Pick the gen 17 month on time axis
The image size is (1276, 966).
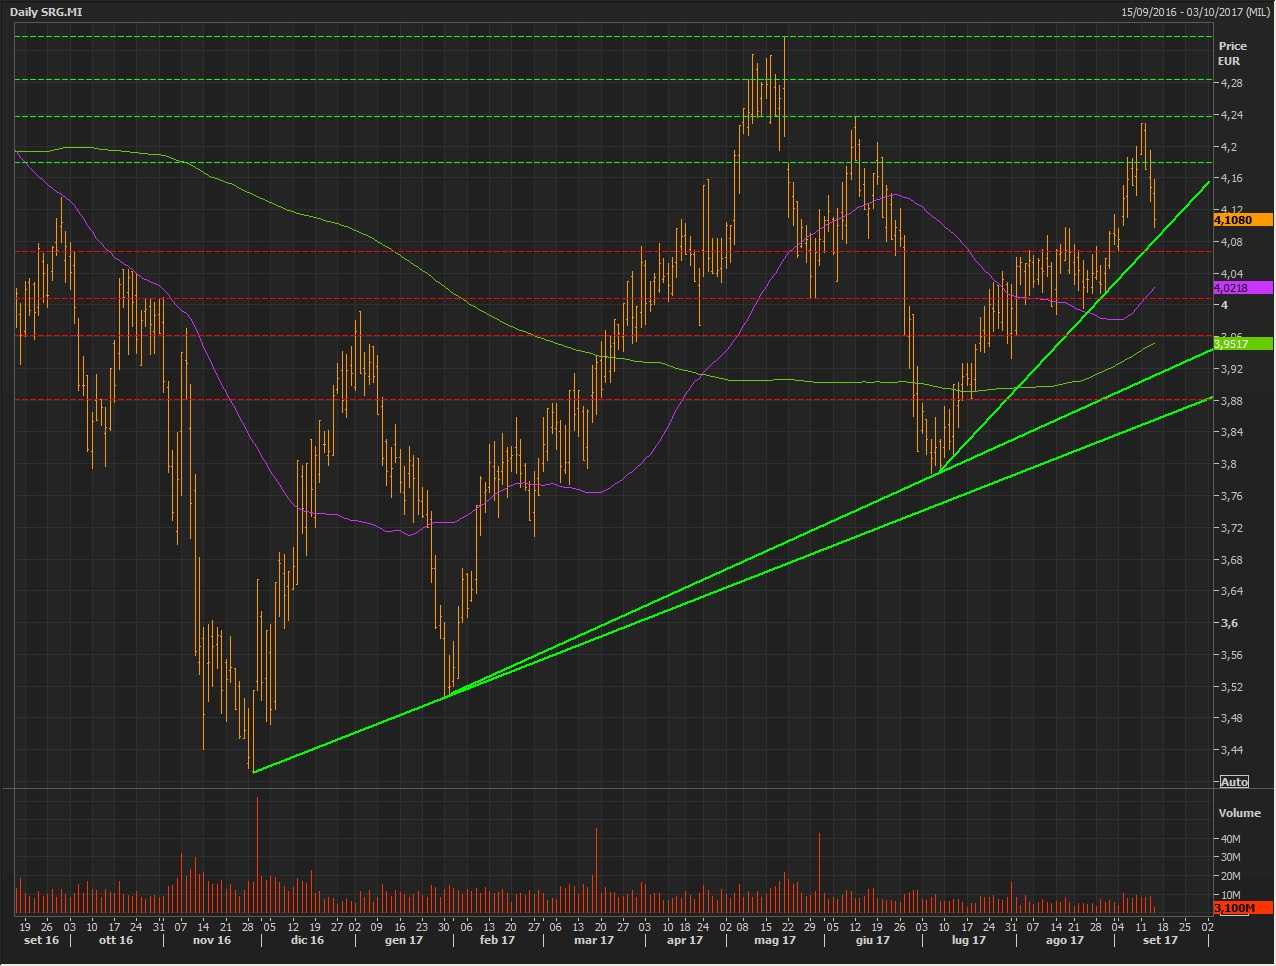coord(403,940)
